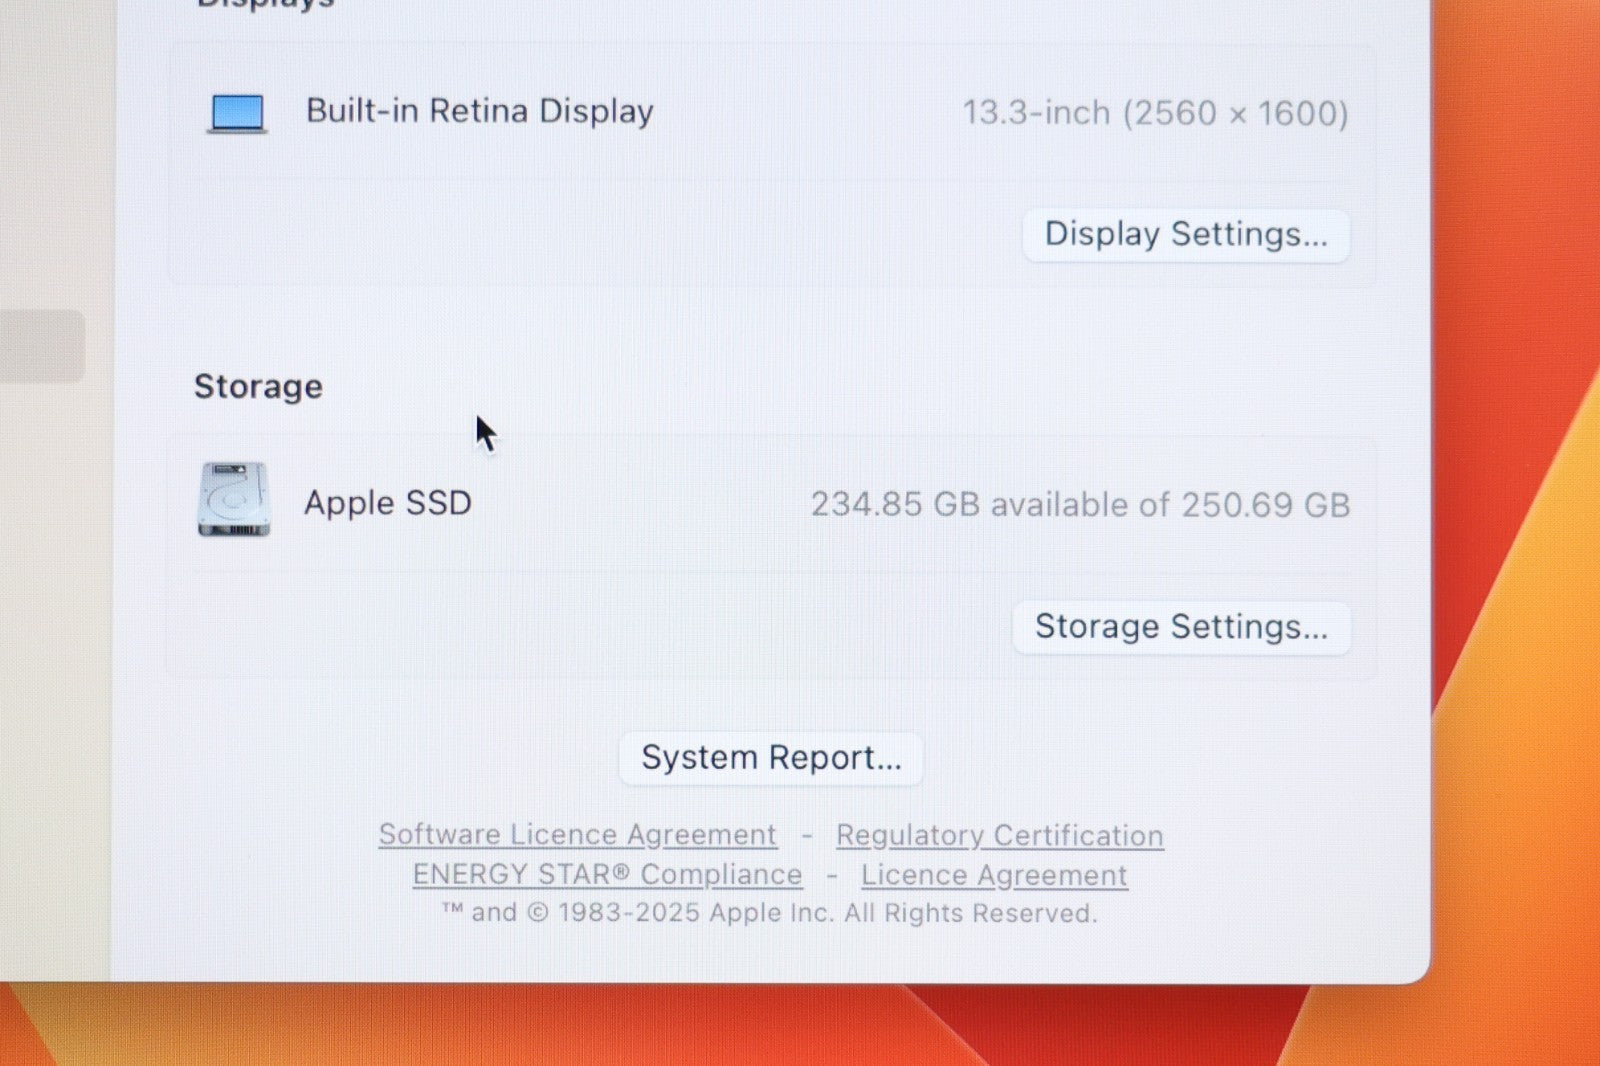Viewport: 1600px width, 1066px height.
Task: Click the 234.85 GB available storage text
Action: coord(1080,505)
